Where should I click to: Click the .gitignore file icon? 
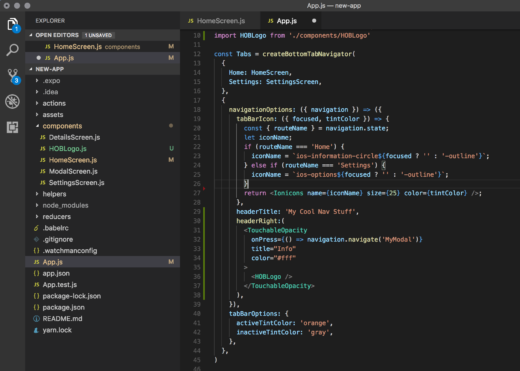coord(36,239)
